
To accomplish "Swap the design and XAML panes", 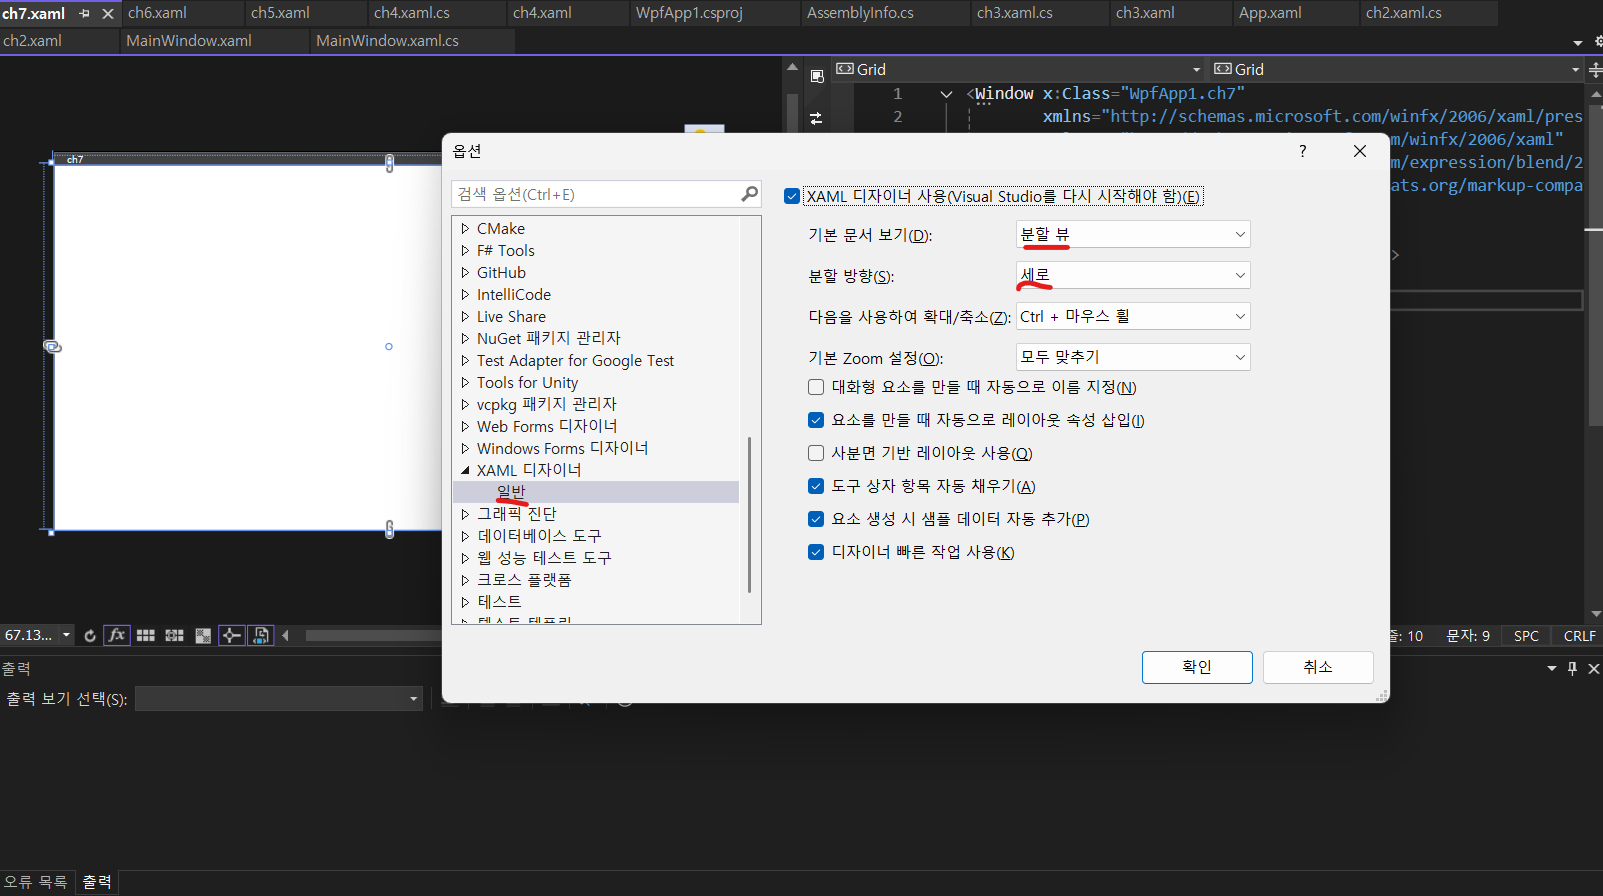I will click(816, 118).
